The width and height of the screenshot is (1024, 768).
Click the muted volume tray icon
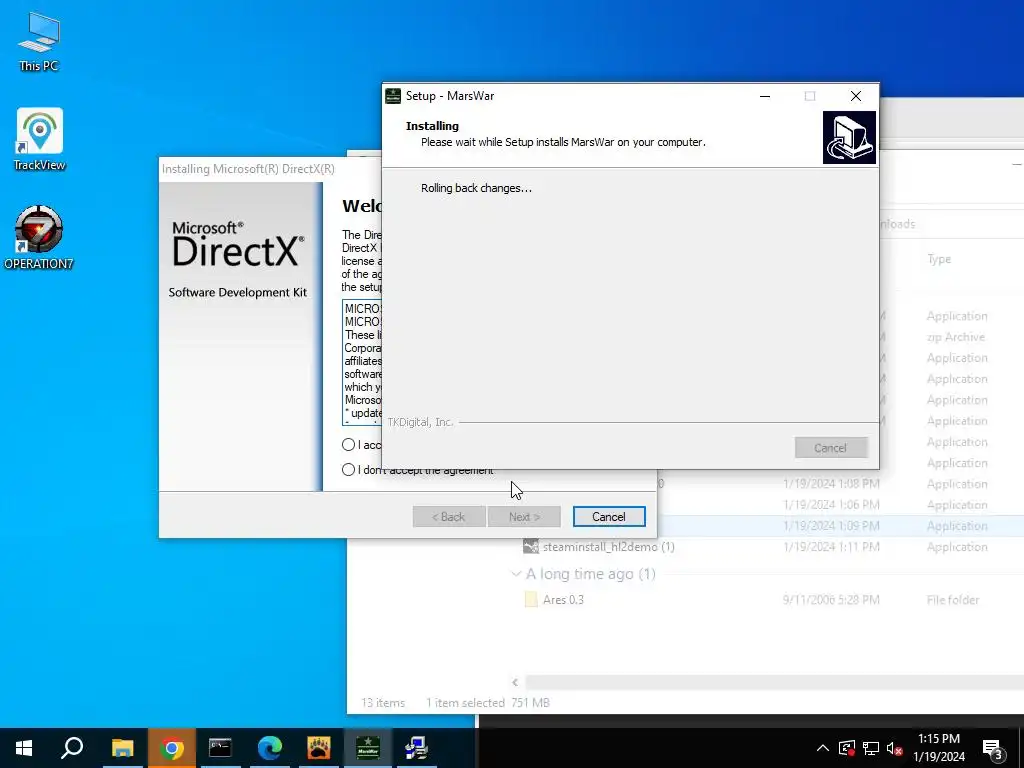point(895,748)
